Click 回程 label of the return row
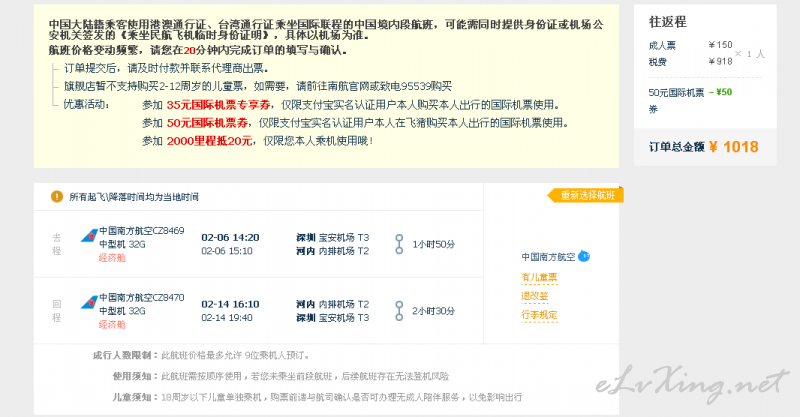 [57, 311]
